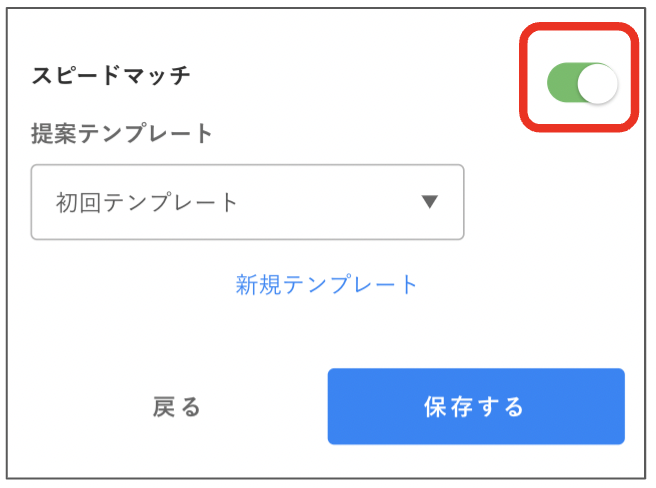Click the white knob of the green toggle
The height and width of the screenshot is (488, 656).
[x=597, y=83]
